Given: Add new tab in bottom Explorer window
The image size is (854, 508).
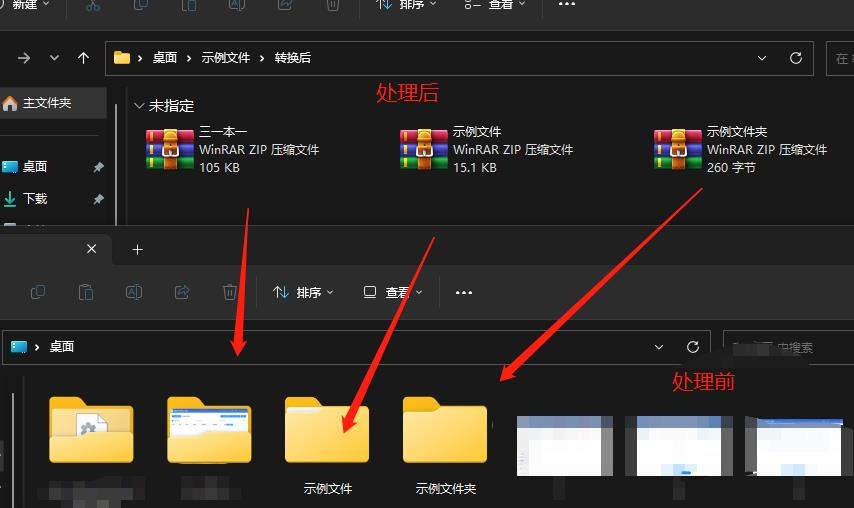Looking at the screenshot, I should pos(137,249).
